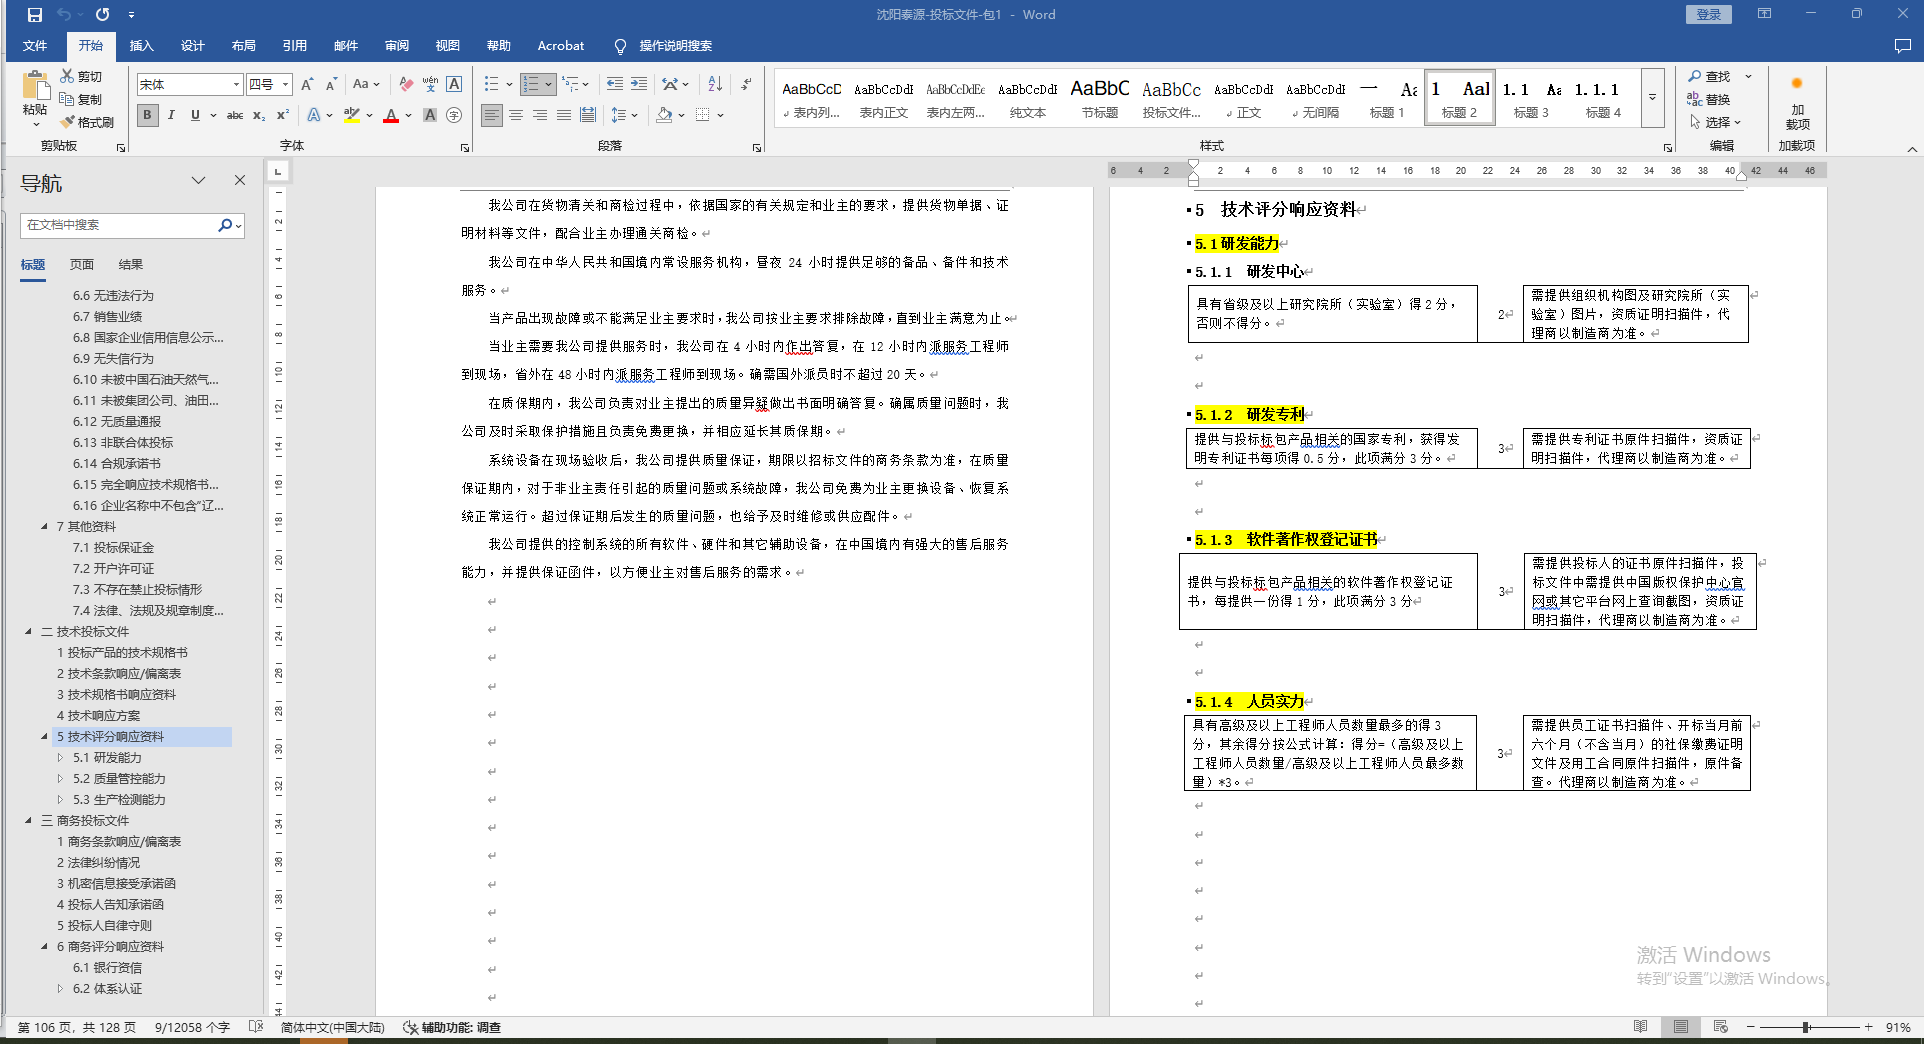Collapse the '7 其他资料' heading in navigation

pos(44,526)
